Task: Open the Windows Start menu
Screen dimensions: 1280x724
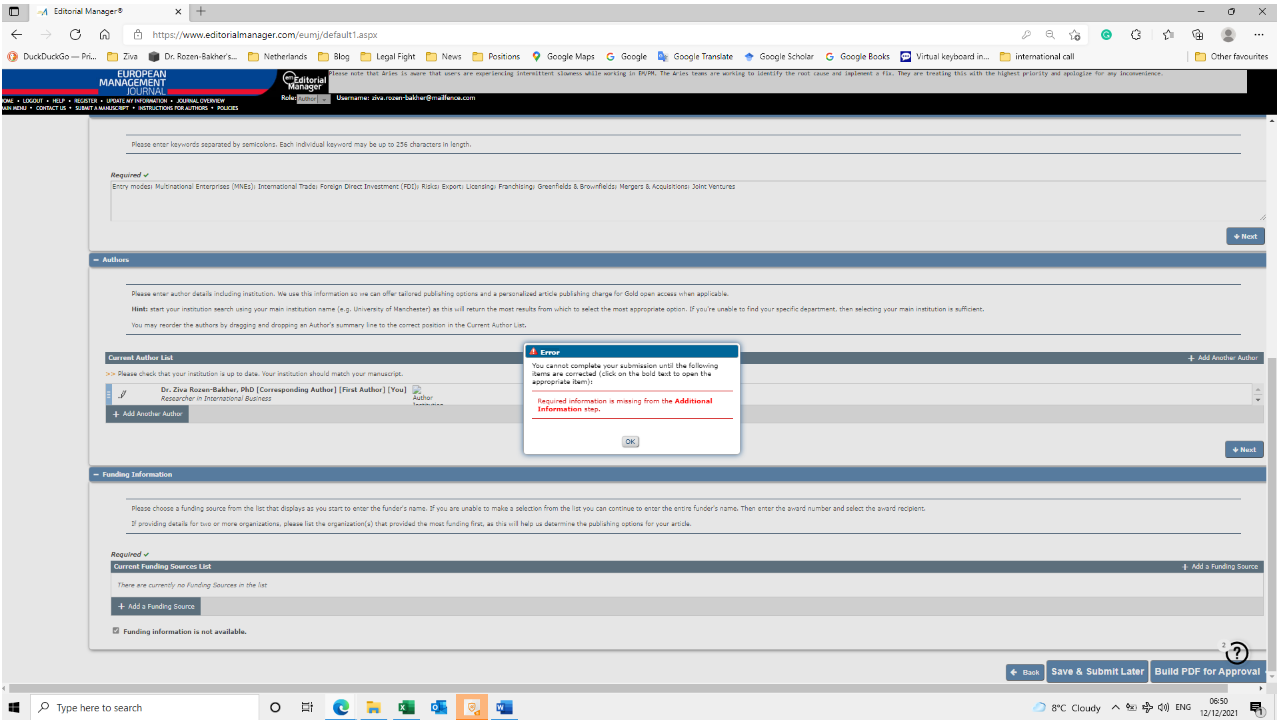Action: click(x=14, y=708)
